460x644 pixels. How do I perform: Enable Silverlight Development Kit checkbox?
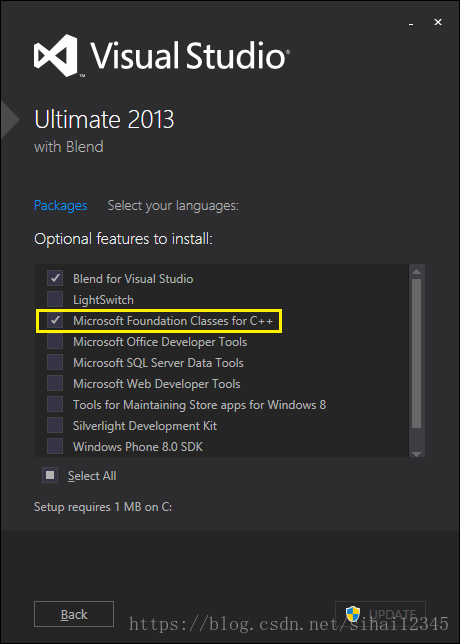(x=55, y=425)
